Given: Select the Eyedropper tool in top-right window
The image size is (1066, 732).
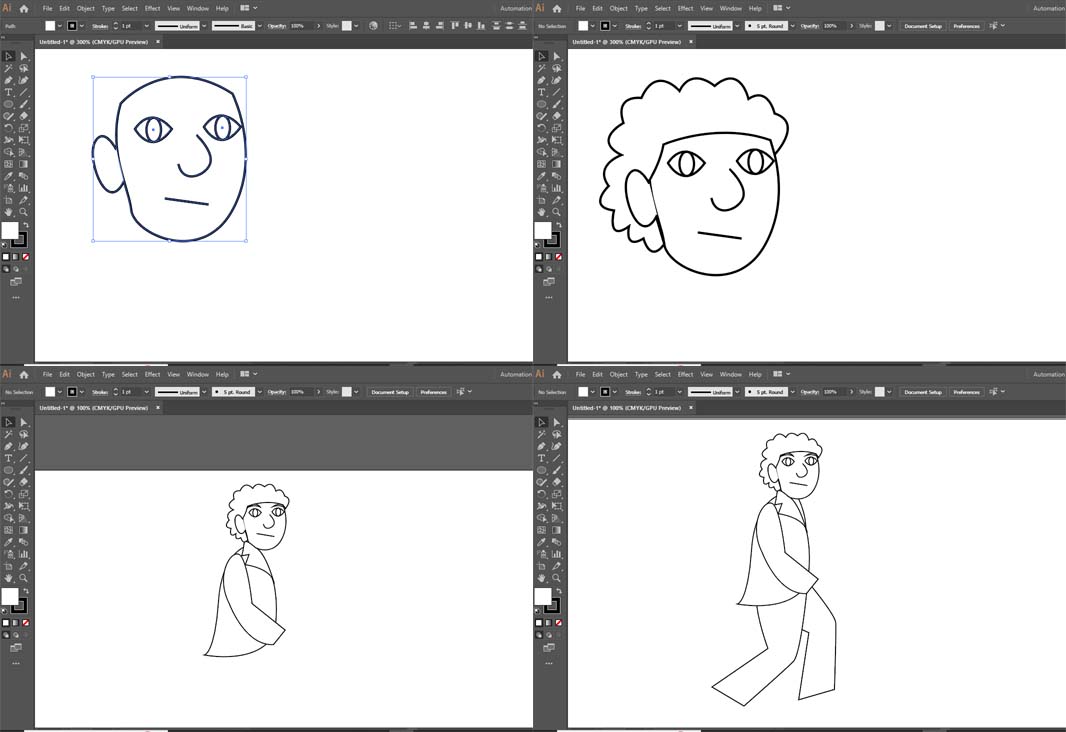Looking at the screenshot, I should (541, 176).
